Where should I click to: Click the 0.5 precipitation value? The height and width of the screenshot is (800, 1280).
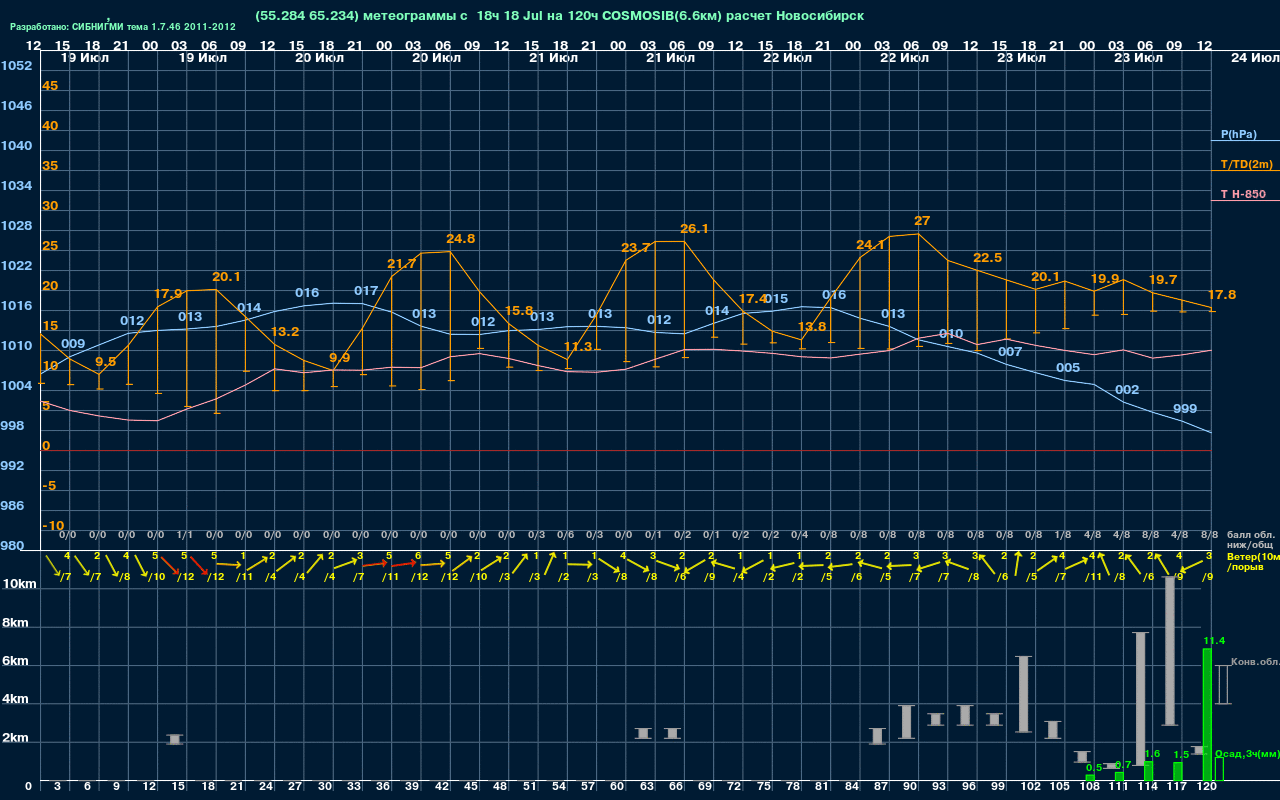coord(1094,768)
